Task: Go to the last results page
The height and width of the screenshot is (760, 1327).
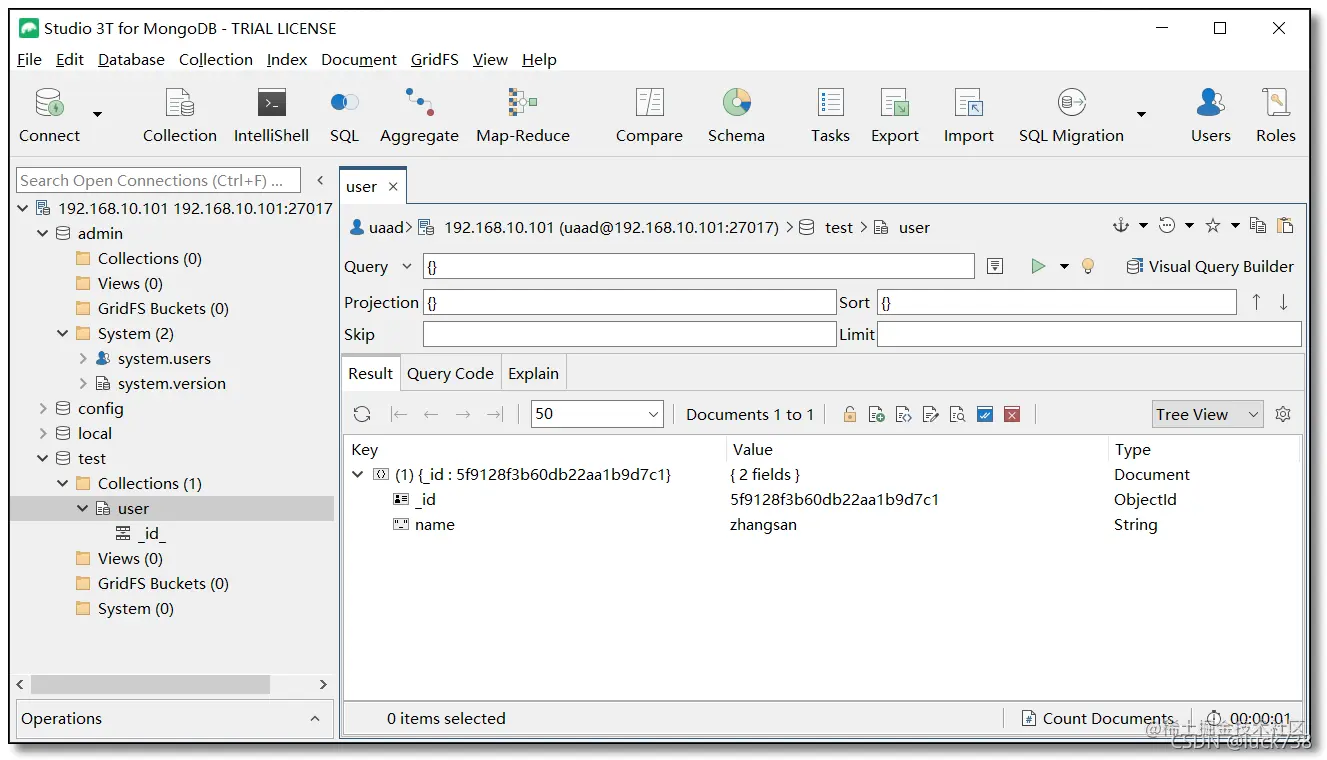Action: [494, 414]
